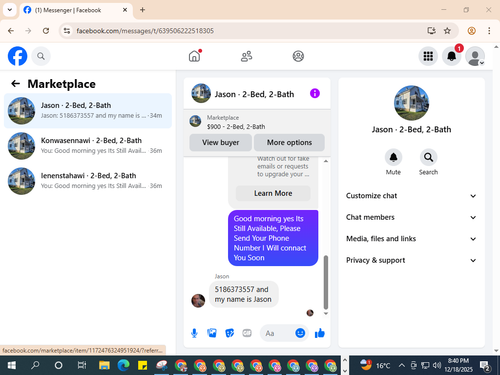500x375 pixels.
Task: Select the Messenger | Facebook tab
Action: coord(75,10)
